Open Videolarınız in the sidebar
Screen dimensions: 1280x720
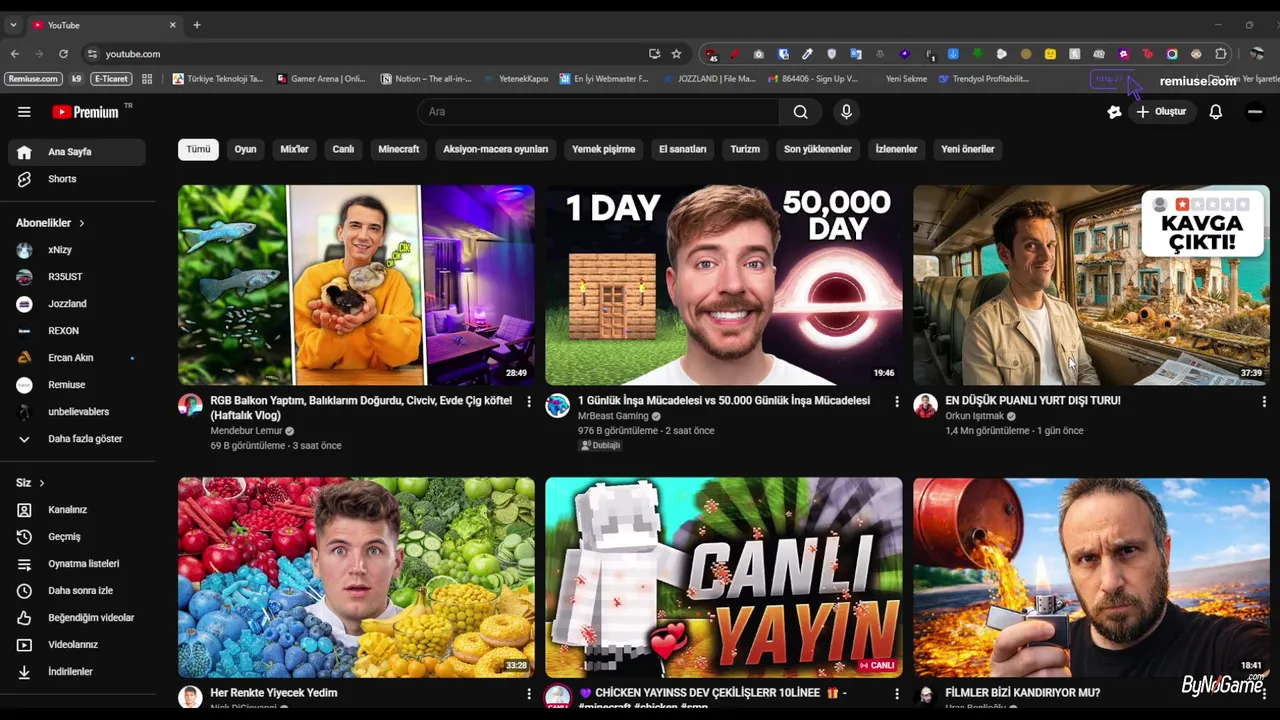(x=77, y=645)
